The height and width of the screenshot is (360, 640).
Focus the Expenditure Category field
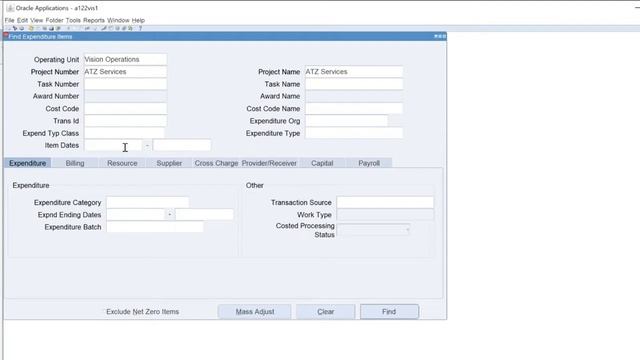point(148,202)
